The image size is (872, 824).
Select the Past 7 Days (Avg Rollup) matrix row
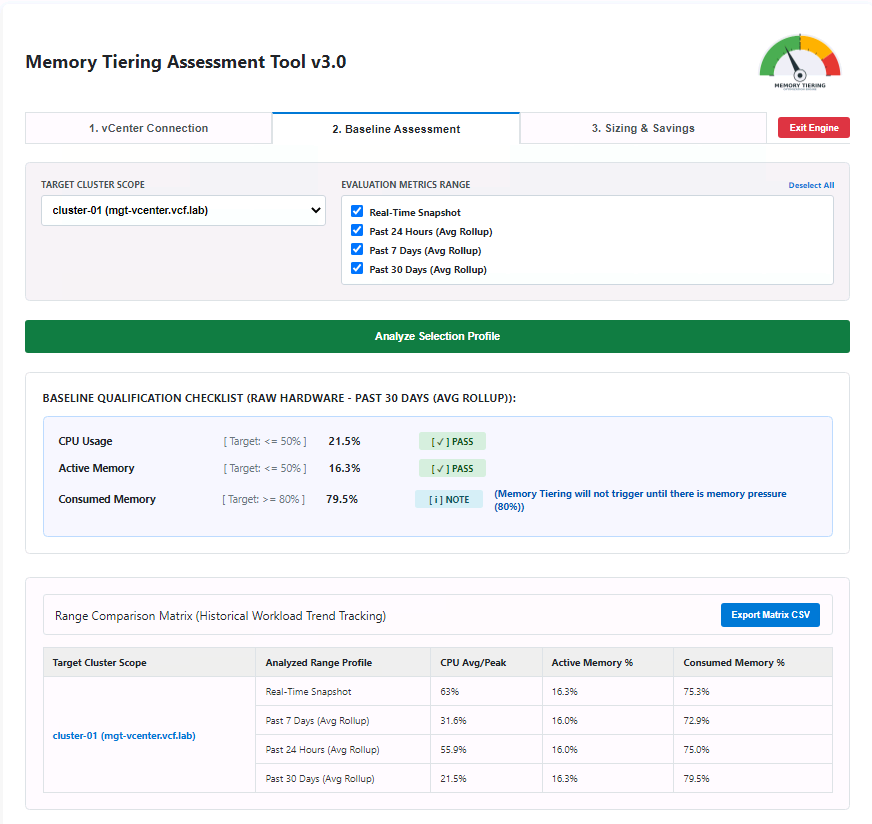pyautogui.click(x=544, y=721)
